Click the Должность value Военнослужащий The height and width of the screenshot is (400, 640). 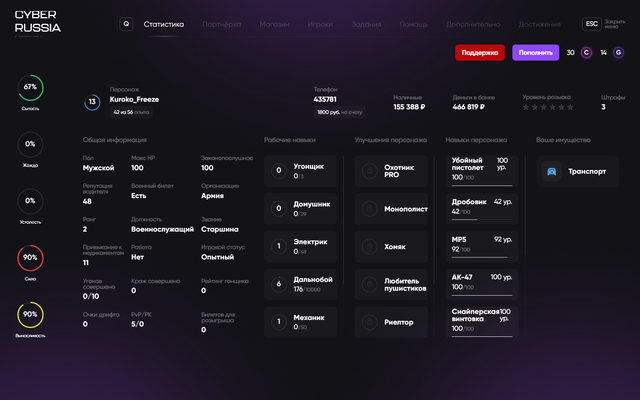point(162,229)
